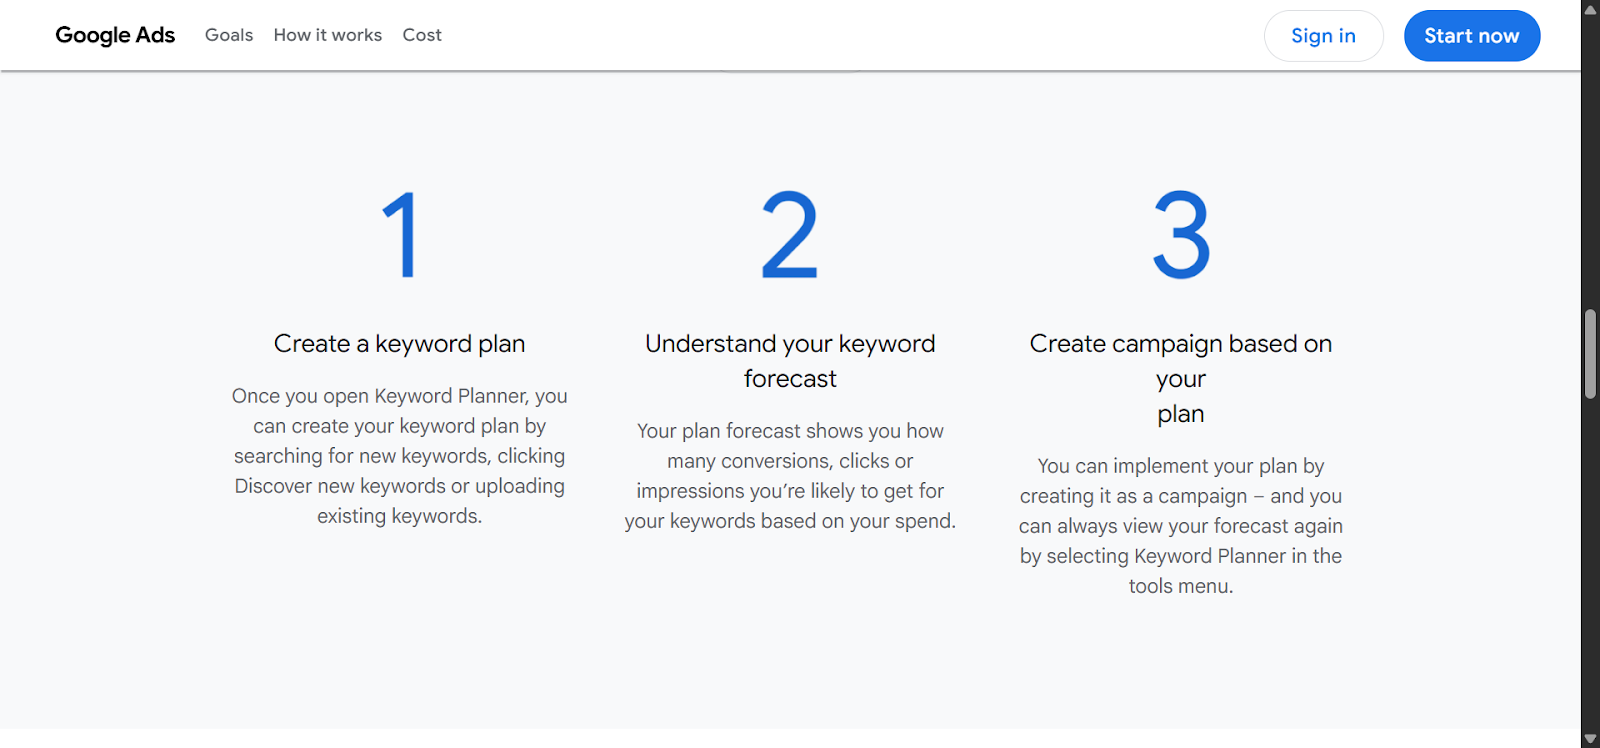Click the vertical scrollbar thumb
This screenshot has height=748, width=1600.
pyautogui.click(x=1590, y=354)
